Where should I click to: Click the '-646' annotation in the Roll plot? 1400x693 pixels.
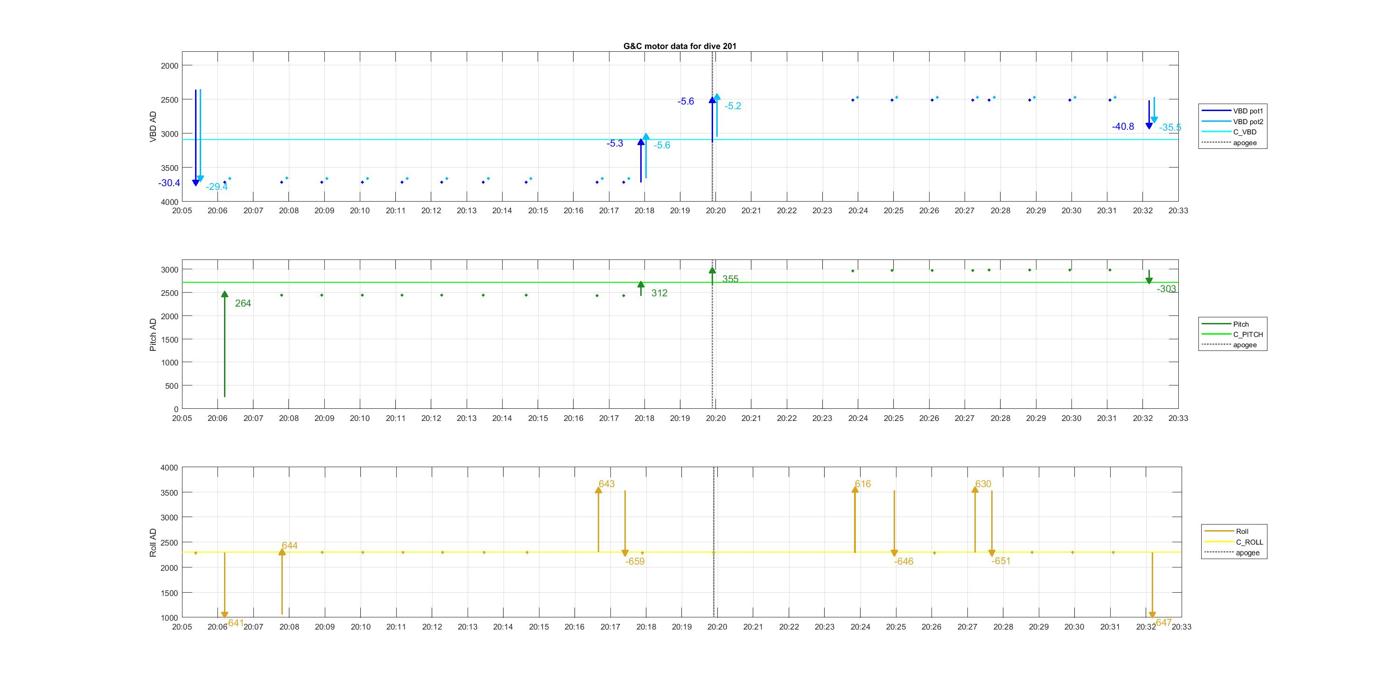coord(904,562)
